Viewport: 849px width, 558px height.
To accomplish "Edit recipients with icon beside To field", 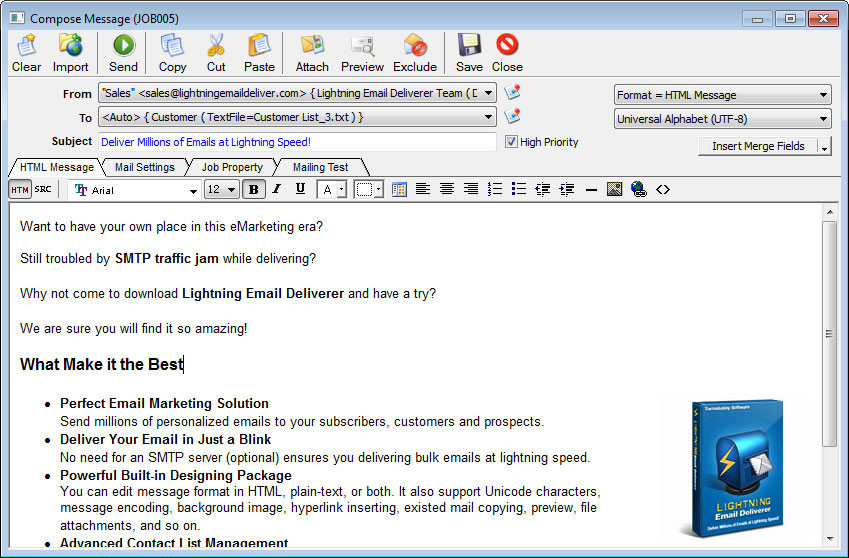I will [x=512, y=116].
